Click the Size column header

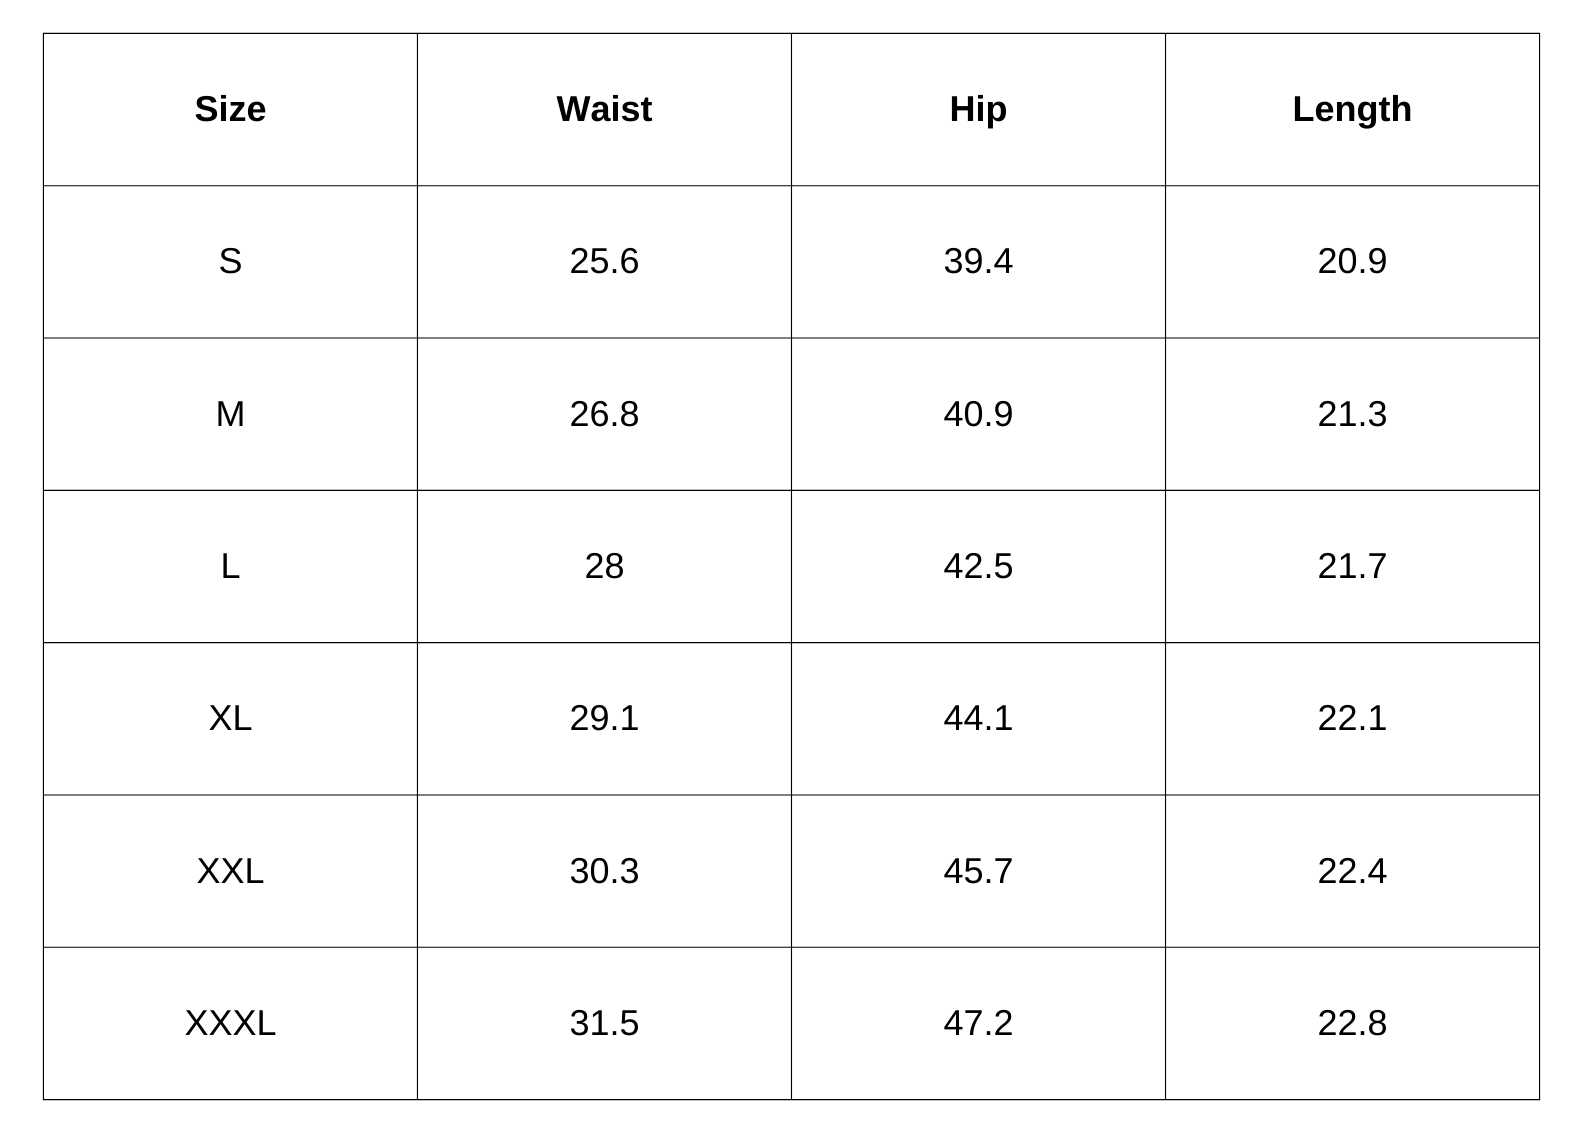(230, 109)
